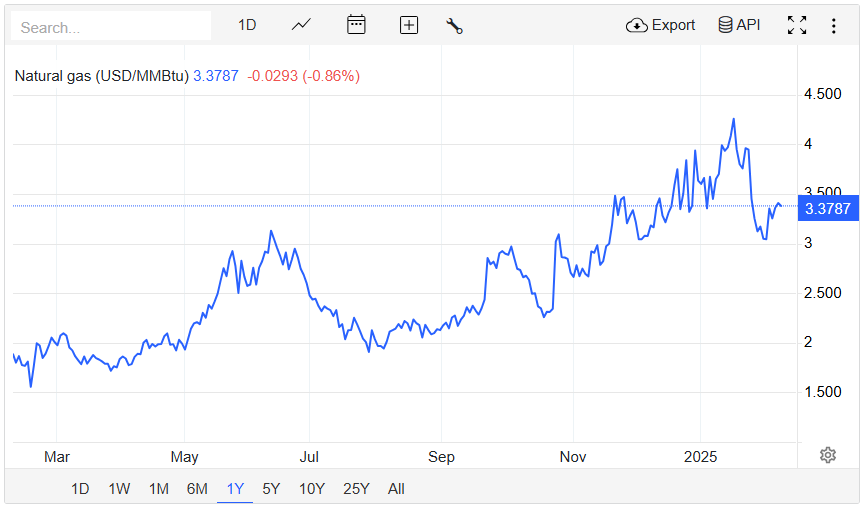Open the three-dot more options menu

[x=833, y=25]
